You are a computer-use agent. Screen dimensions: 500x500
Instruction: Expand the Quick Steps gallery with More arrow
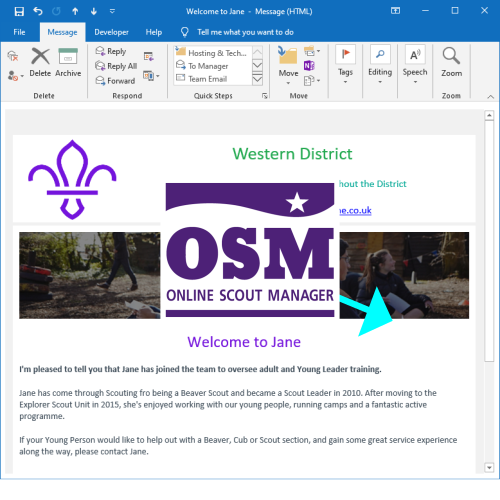[x=257, y=79]
